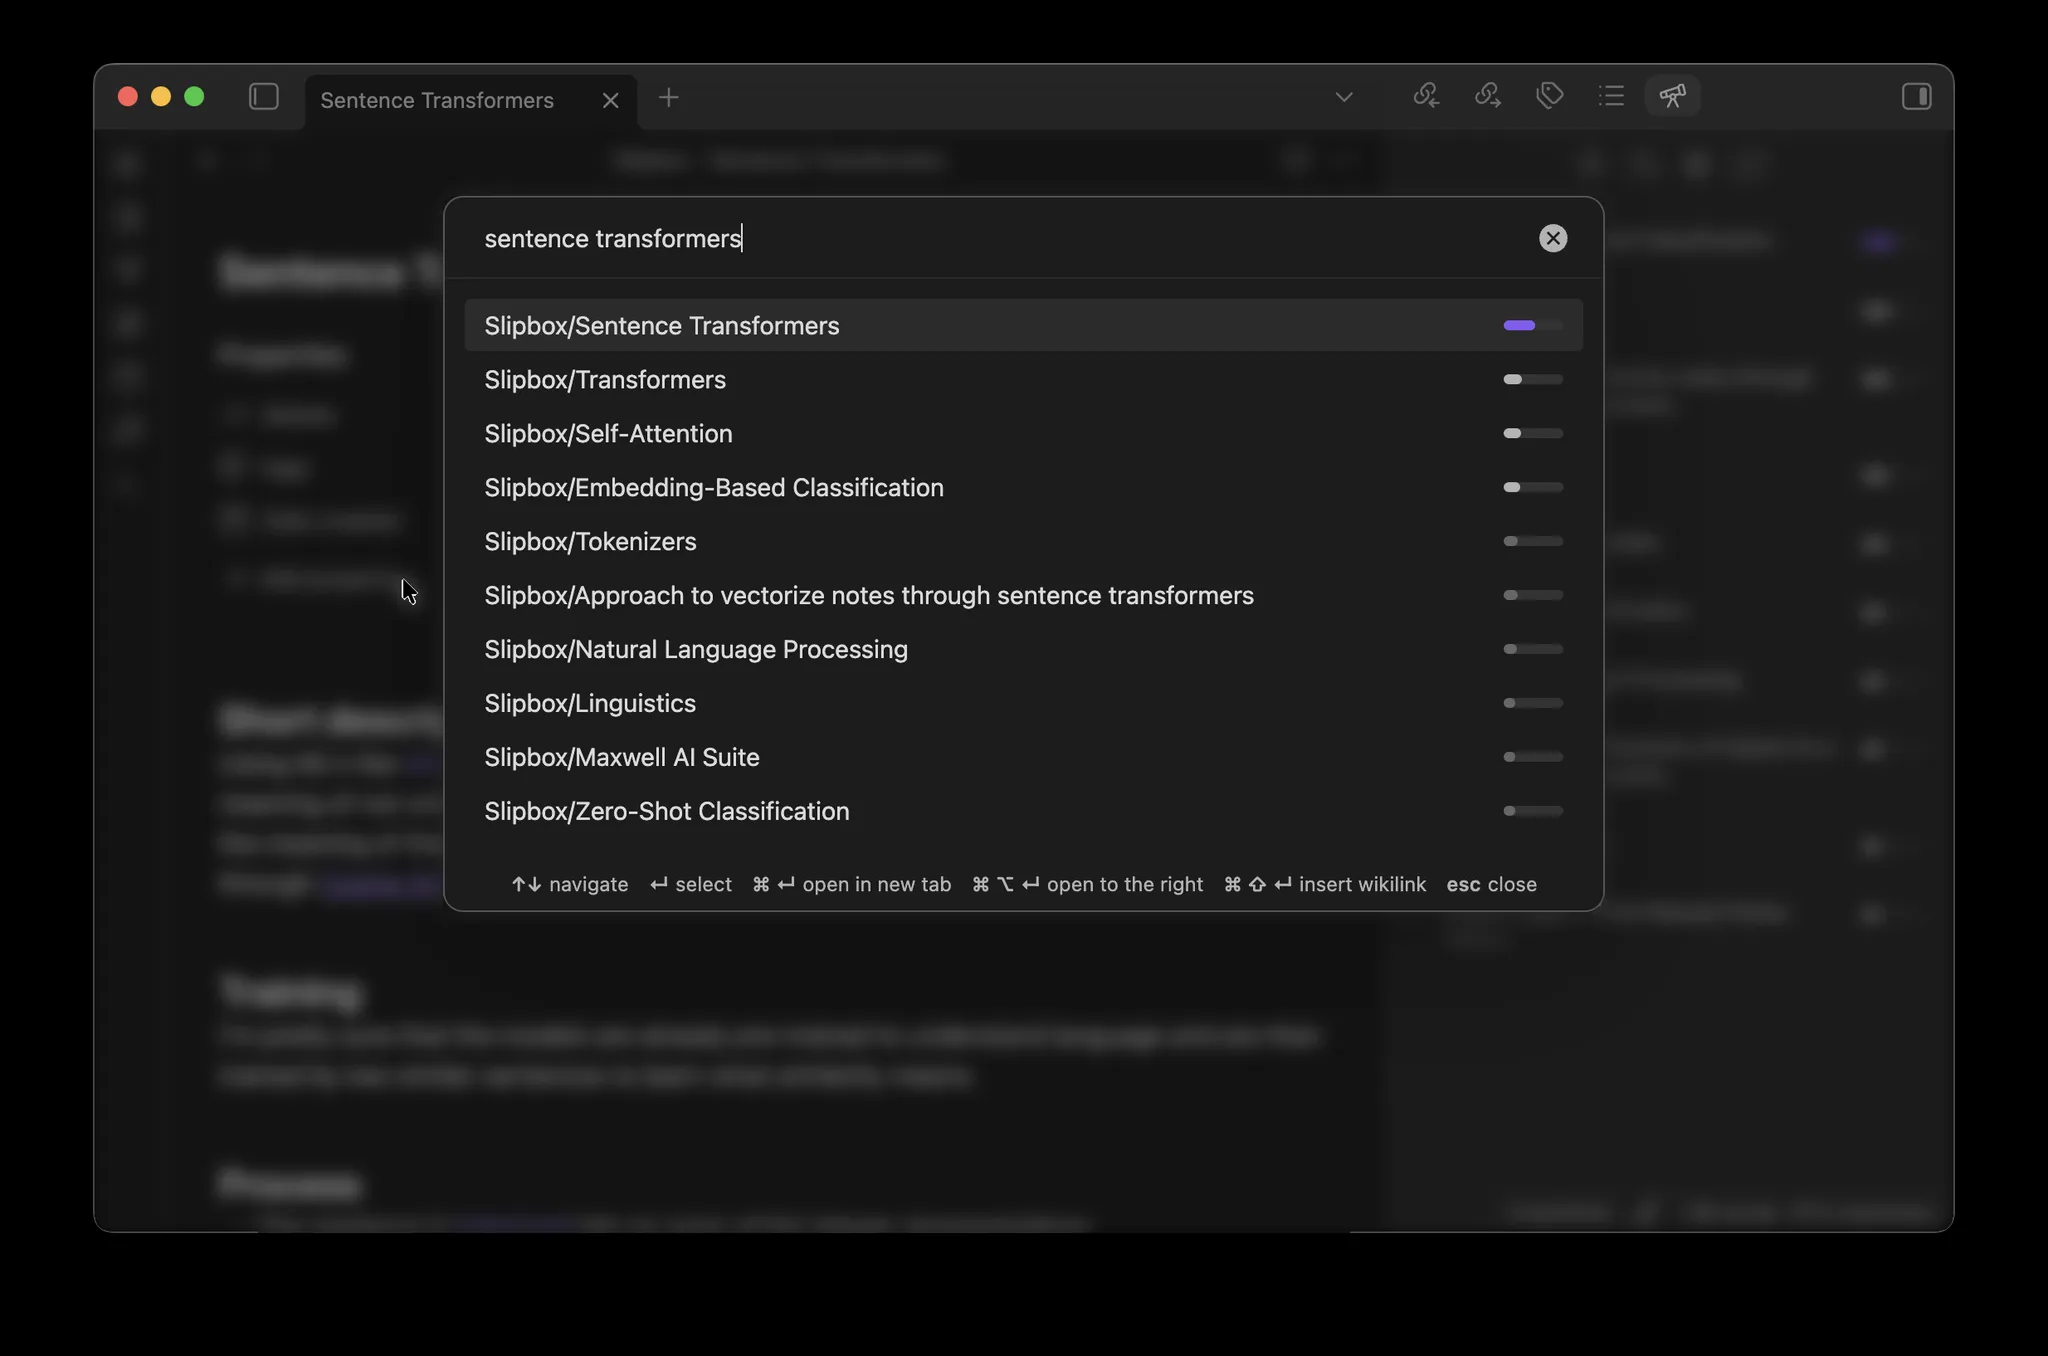Select Slipbox/Transformers result
The width and height of the screenshot is (2048, 1356).
click(x=1024, y=379)
